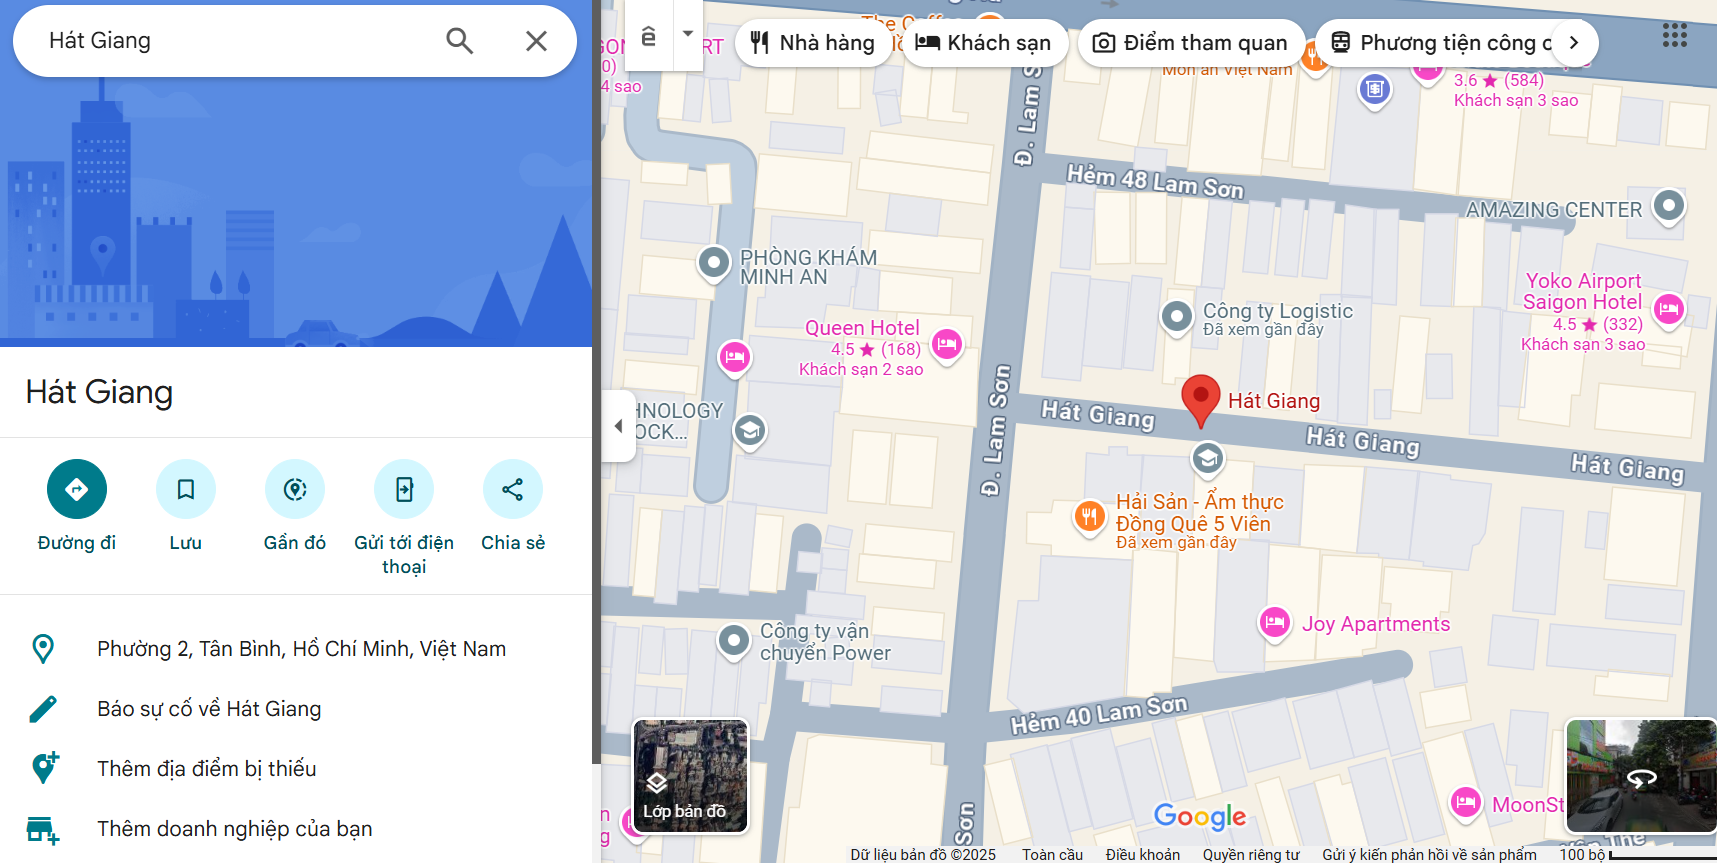Click blue museum marker near top
This screenshot has height=863, width=1717.
tap(1375, 90)
